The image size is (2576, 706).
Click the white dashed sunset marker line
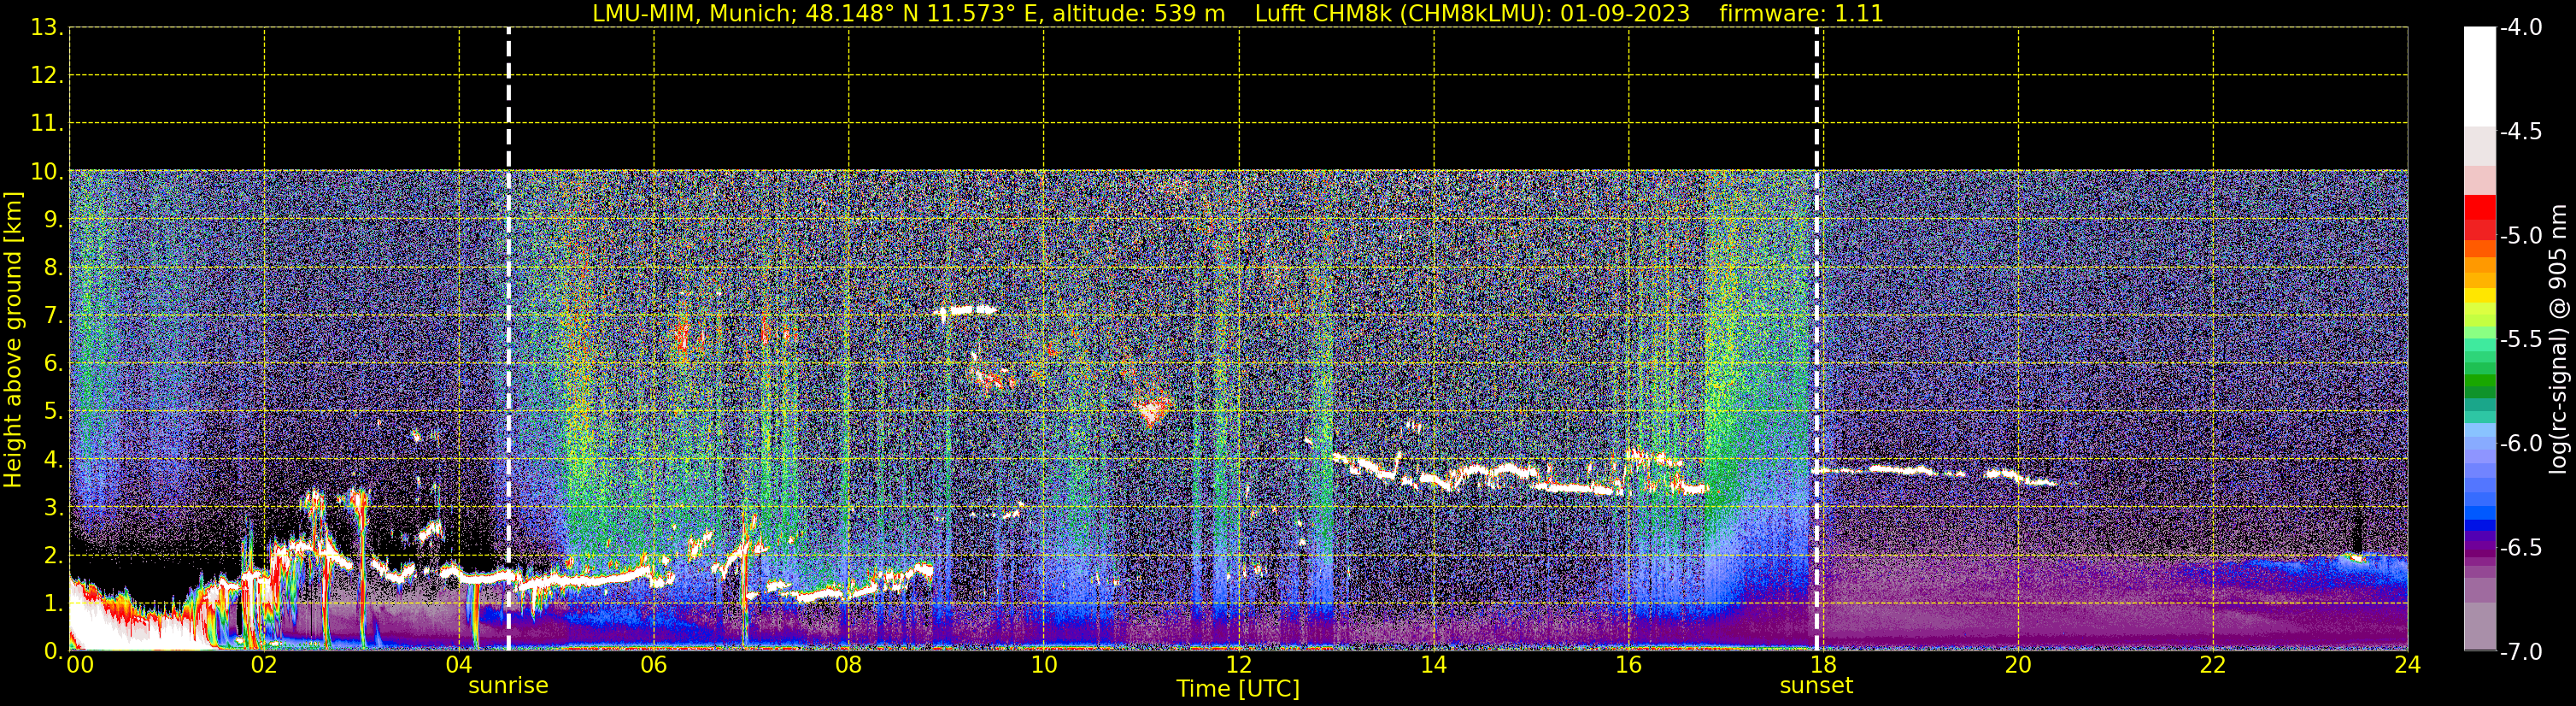(1817, 340)
